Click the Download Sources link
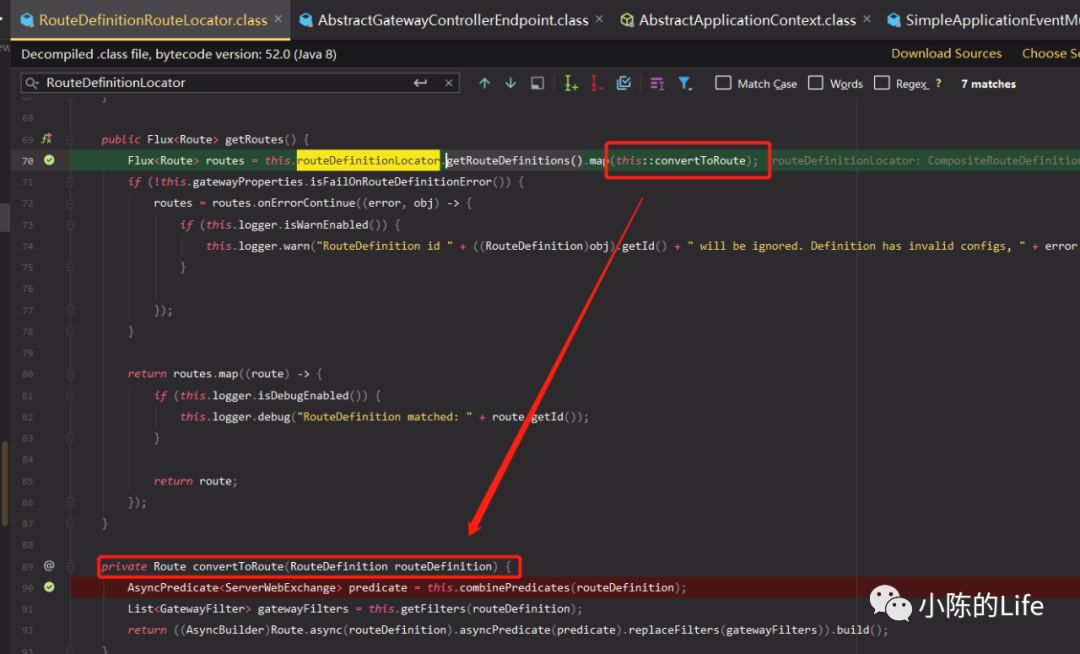Screen dimensions: 1080x654 click(x=946, y=54)
